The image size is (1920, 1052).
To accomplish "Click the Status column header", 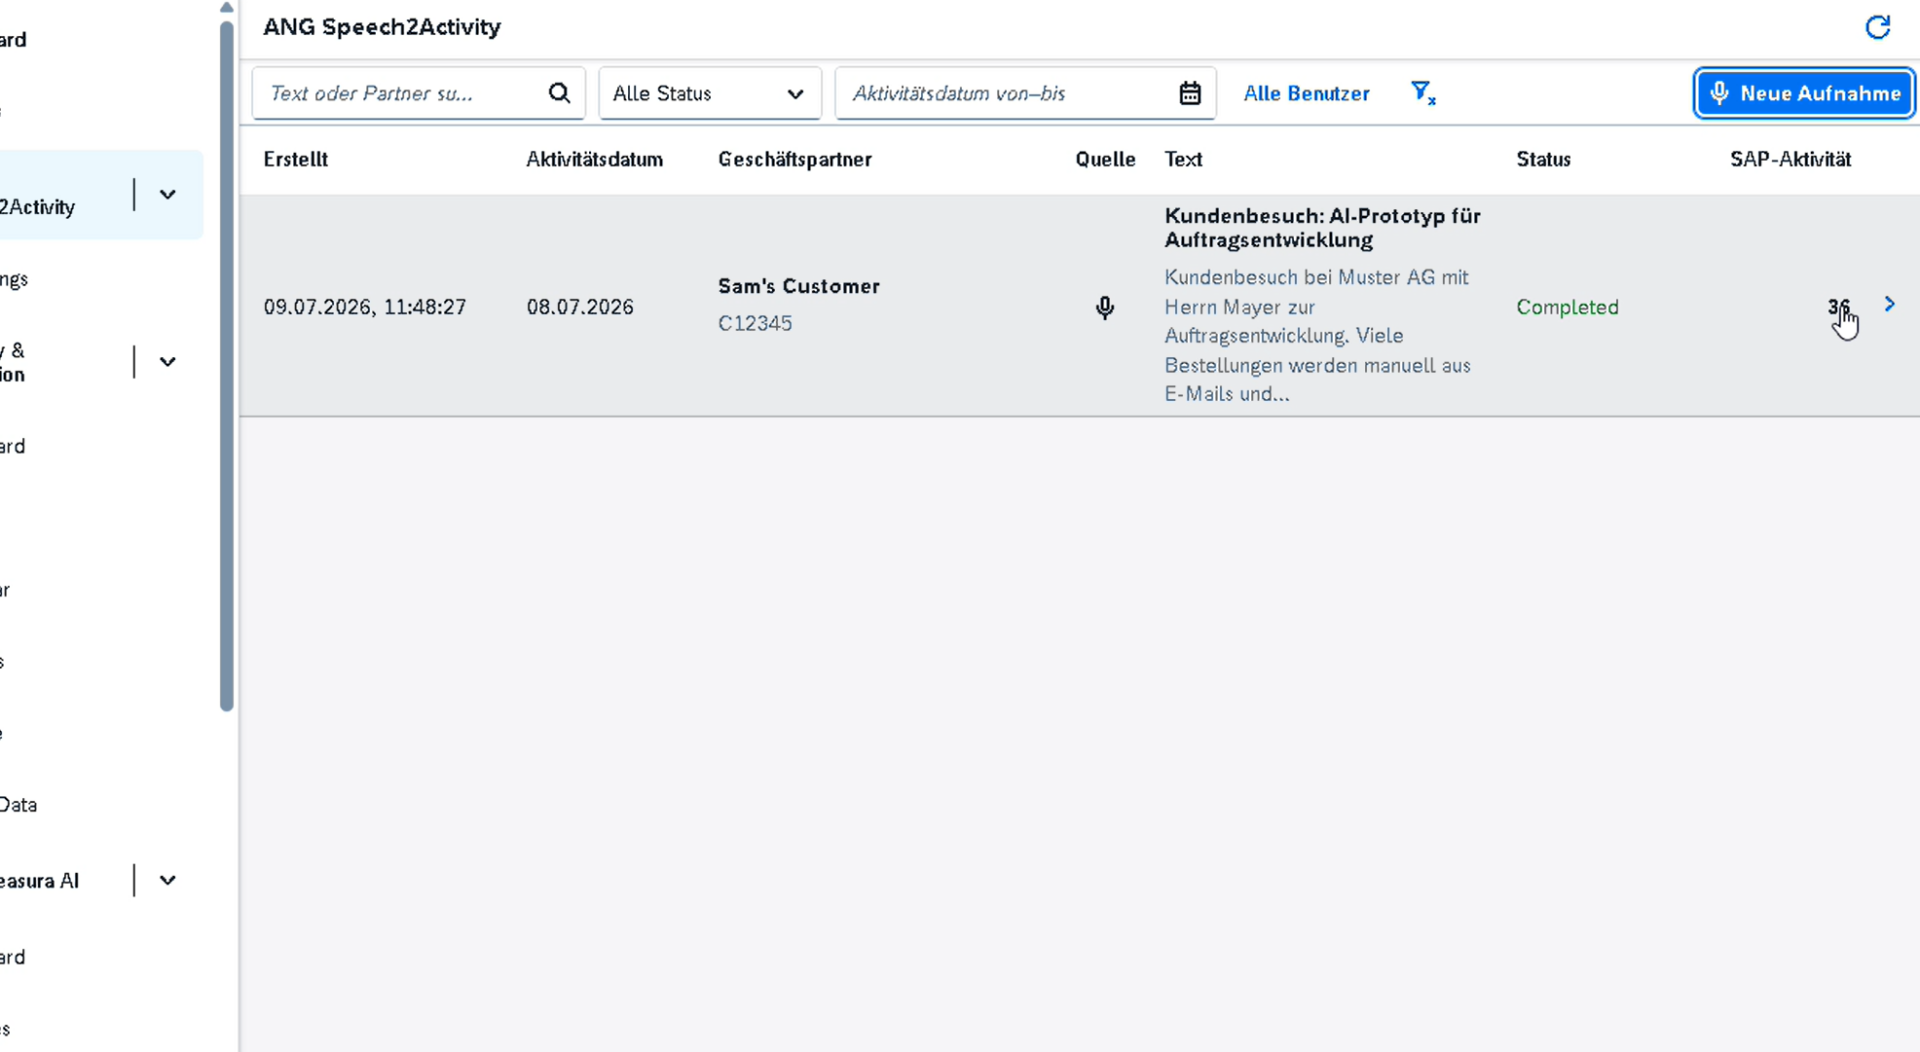I will (1543, 159).
